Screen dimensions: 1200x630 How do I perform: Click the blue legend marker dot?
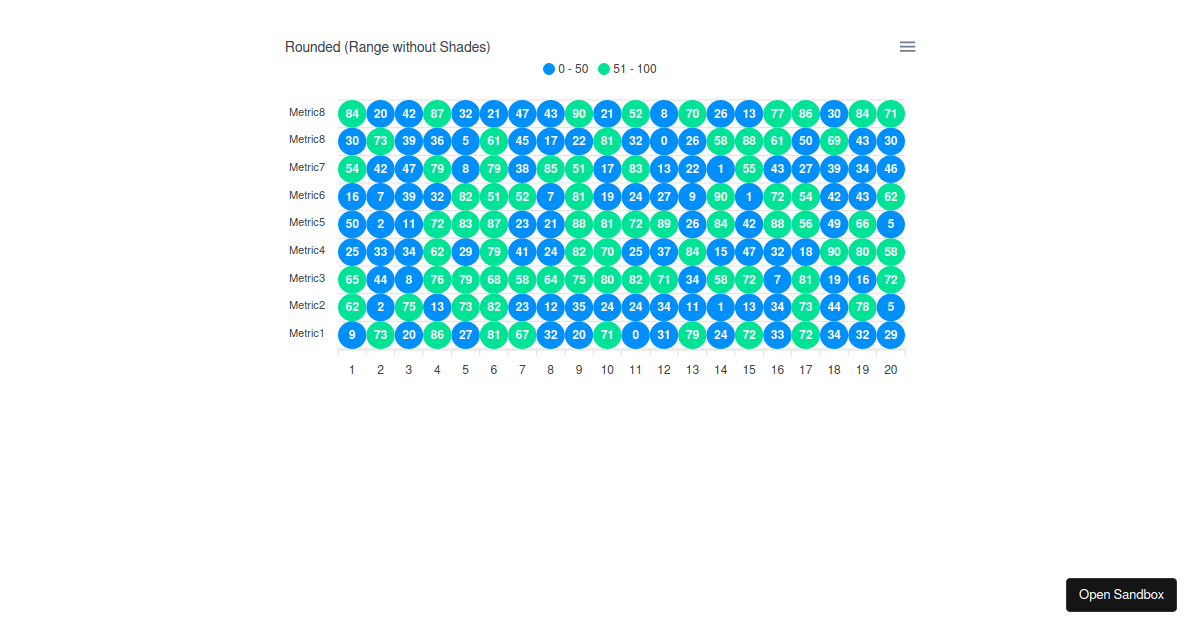pos(549,68)
